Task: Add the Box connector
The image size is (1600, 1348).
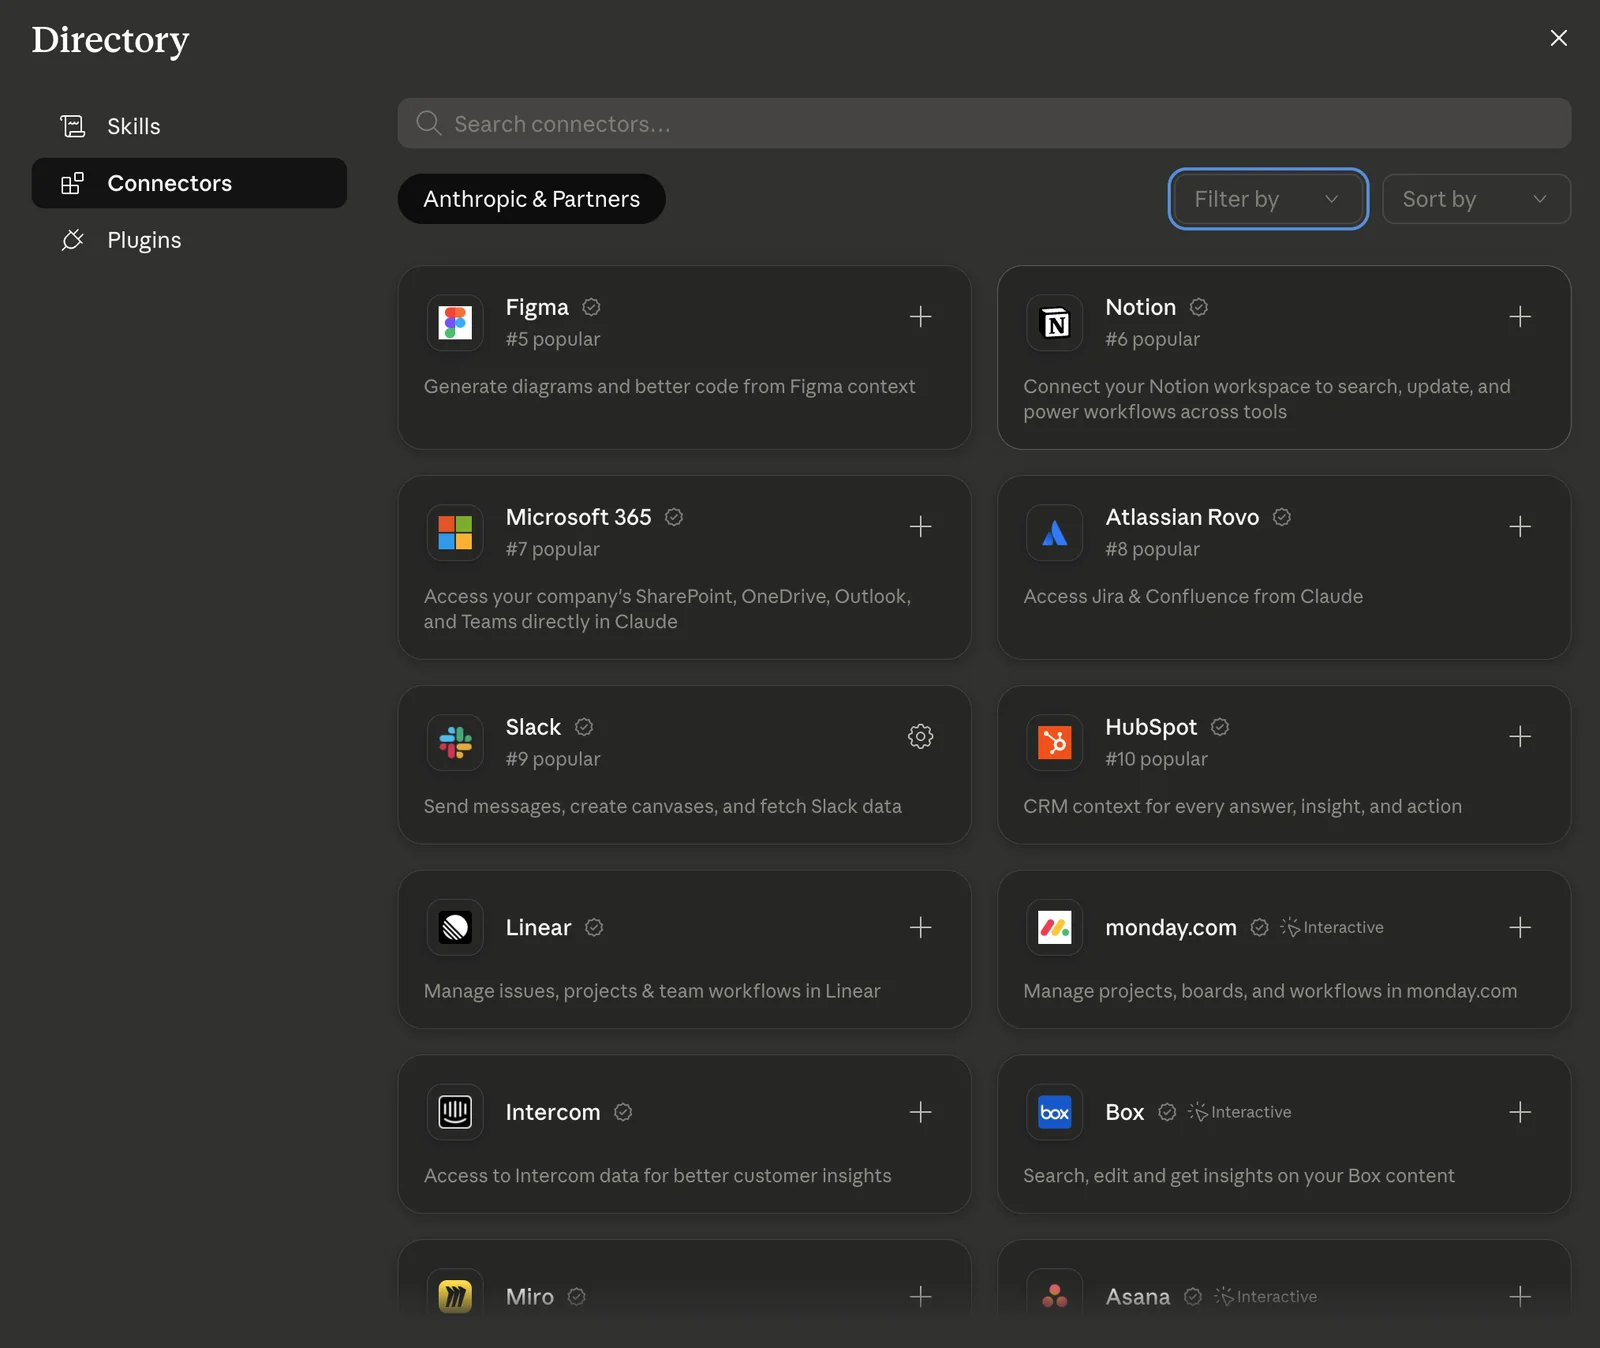Action: click(1519, 1112)
